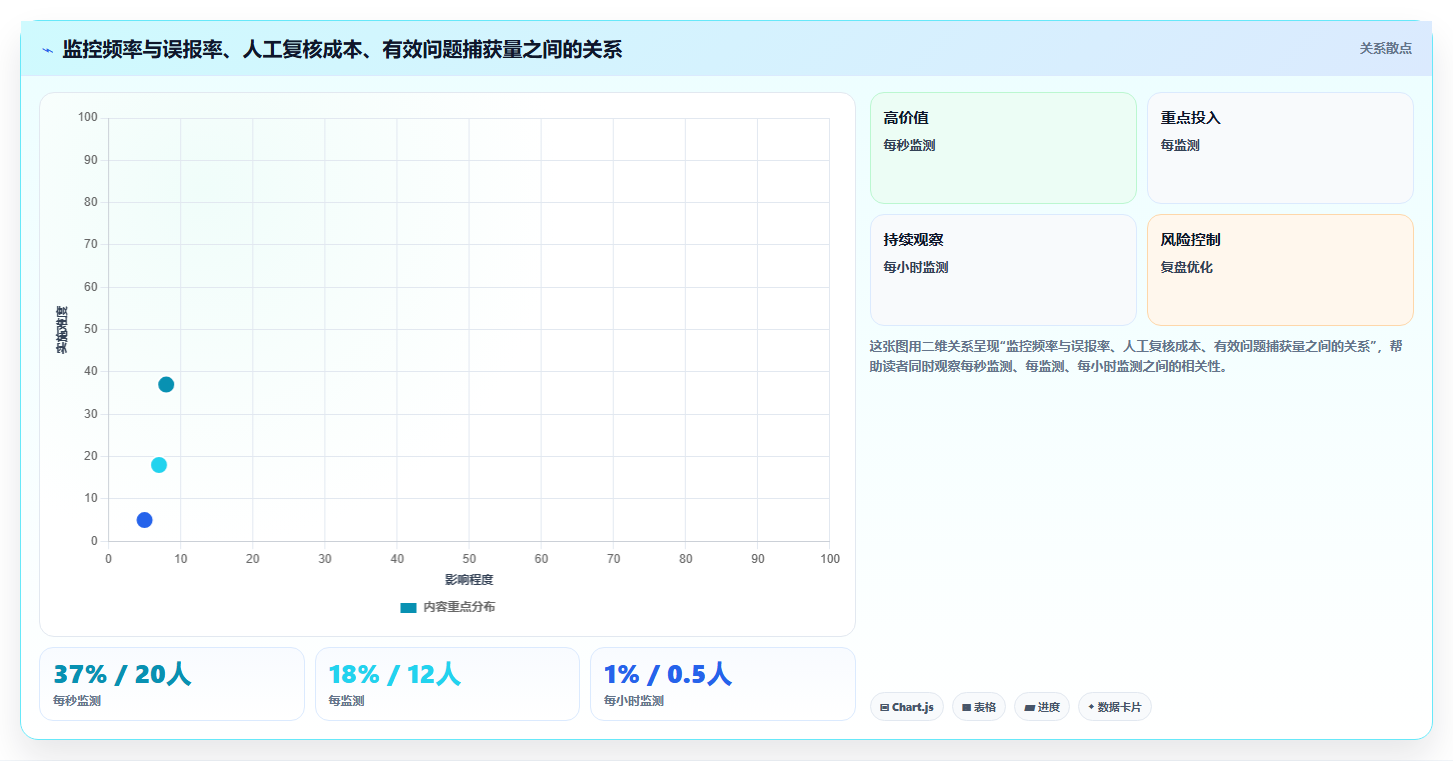Click the 影响程度 x-axis title
This screenshot has height=761, width=1453.
469,579
